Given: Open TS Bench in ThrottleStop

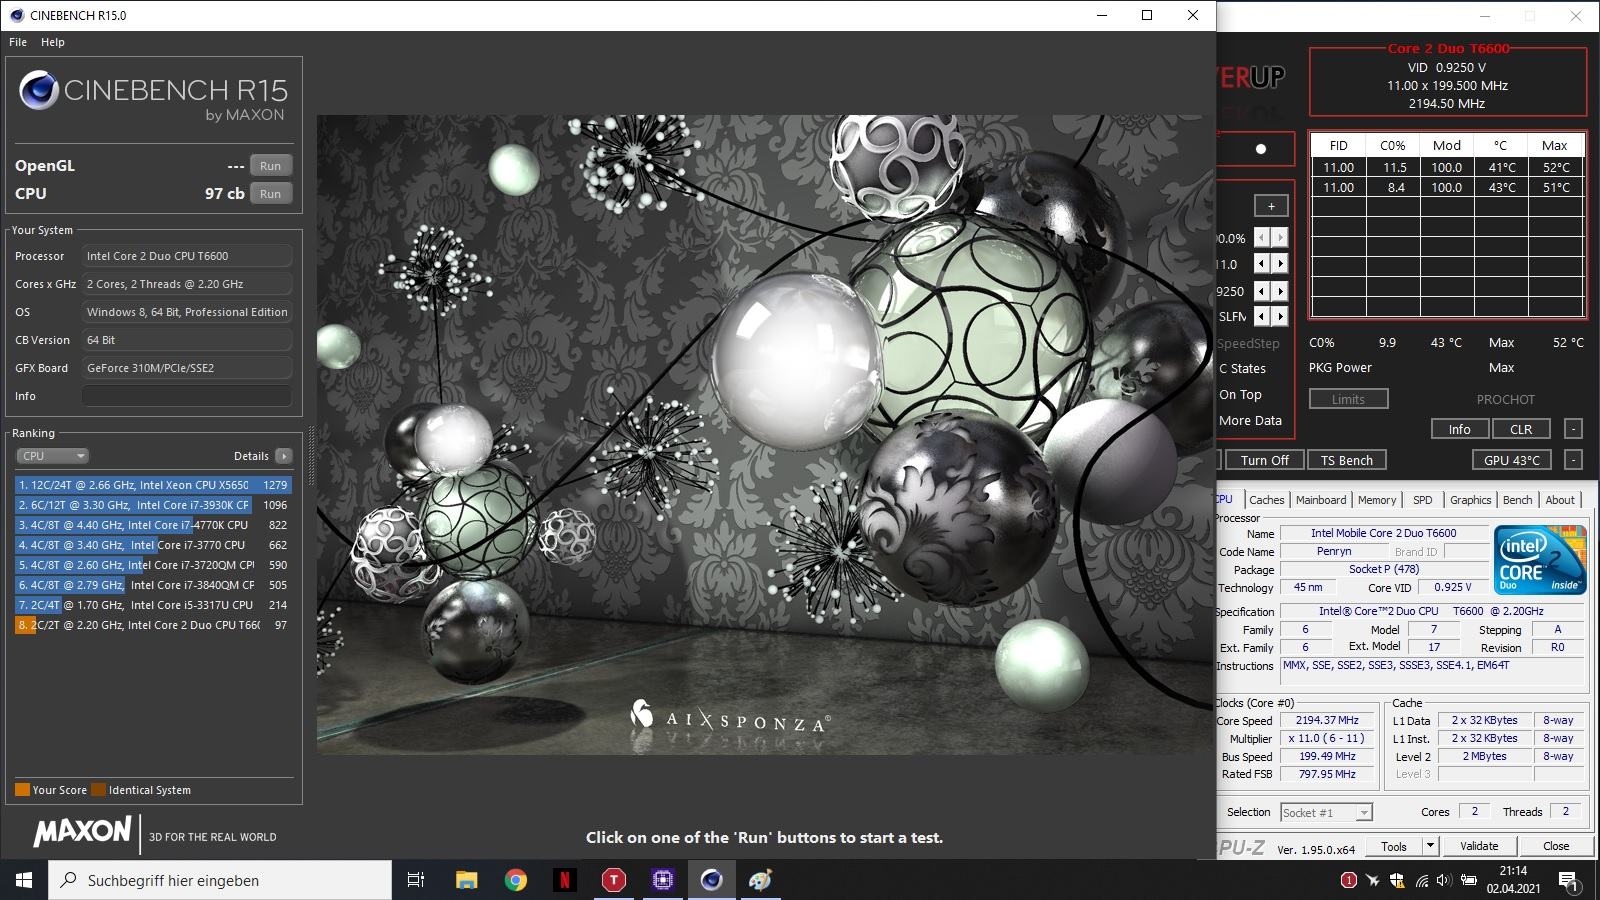Looking at the screenshot, I should point(1346,460).
